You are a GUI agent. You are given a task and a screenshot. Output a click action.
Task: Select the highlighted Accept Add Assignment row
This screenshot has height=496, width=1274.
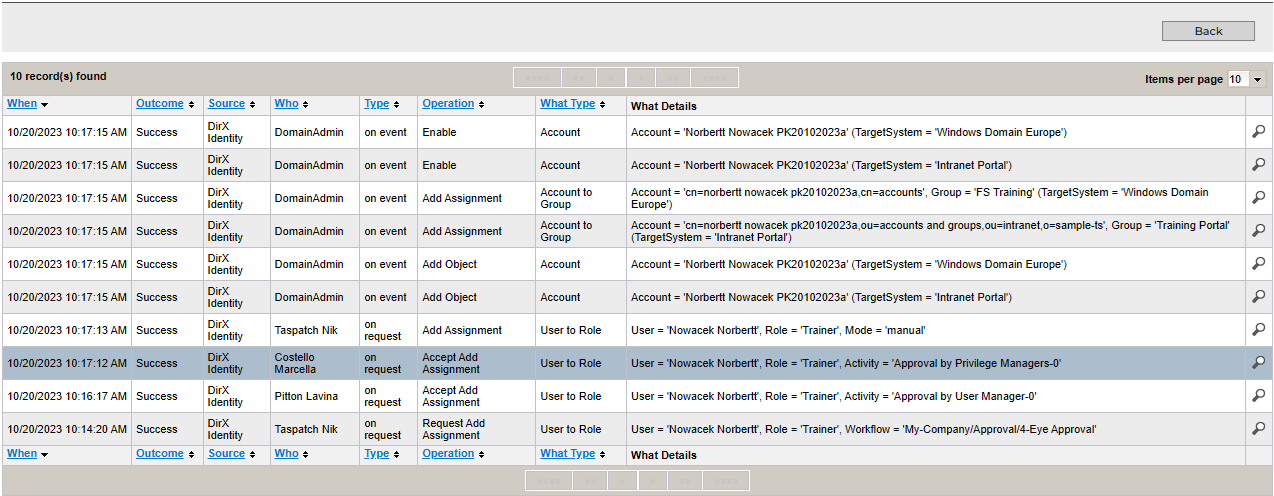point(450,363)
